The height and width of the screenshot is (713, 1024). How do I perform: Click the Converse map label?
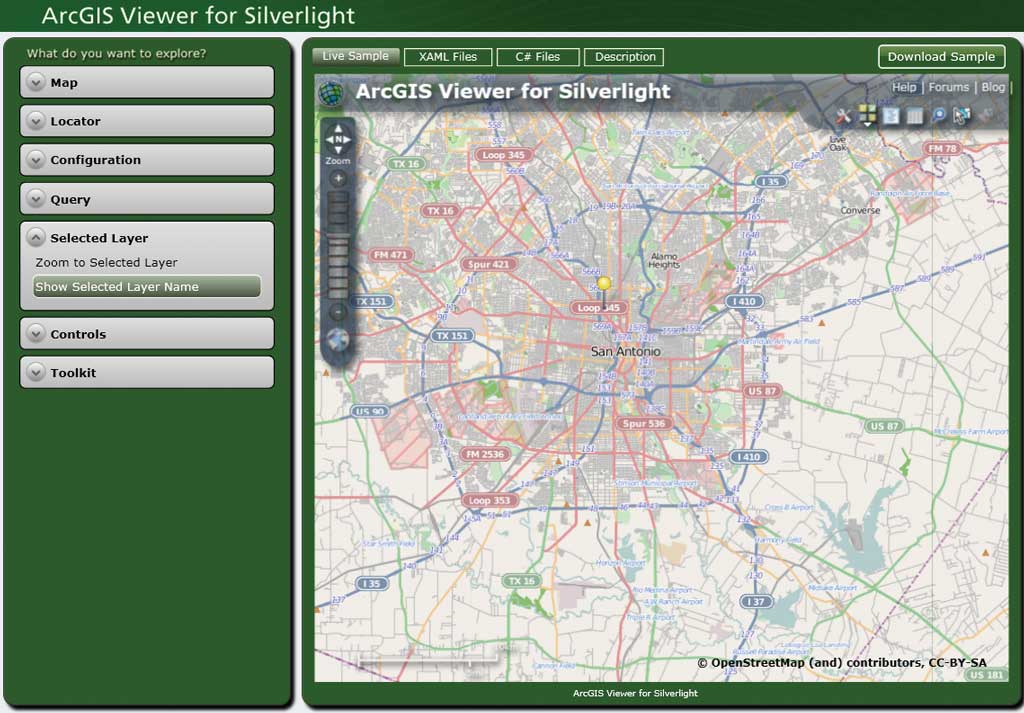click(860, 210)
